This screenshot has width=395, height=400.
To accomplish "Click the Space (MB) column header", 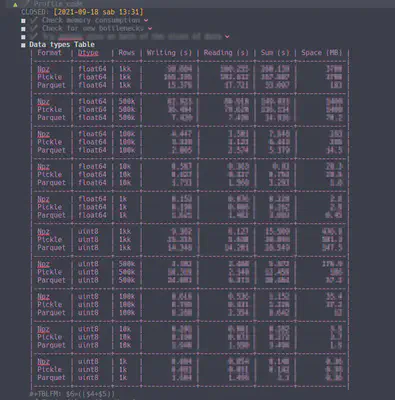I will click(322, 53).
